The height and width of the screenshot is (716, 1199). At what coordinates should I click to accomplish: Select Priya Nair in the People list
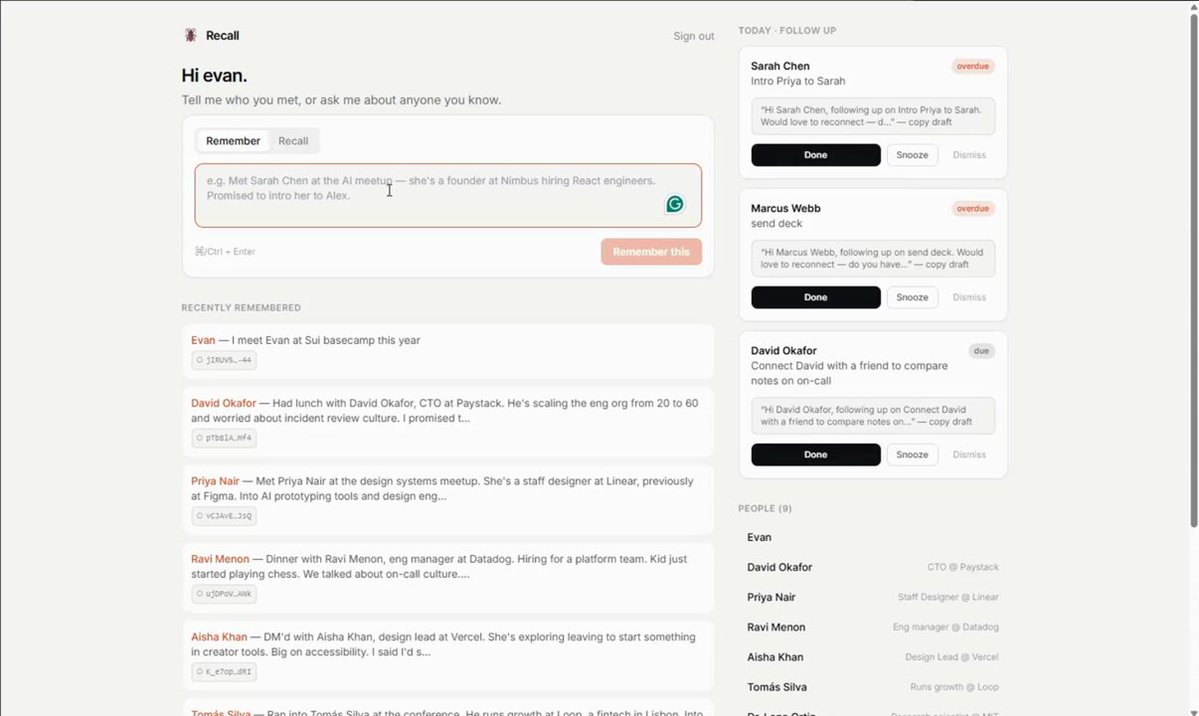pos(872,597)
